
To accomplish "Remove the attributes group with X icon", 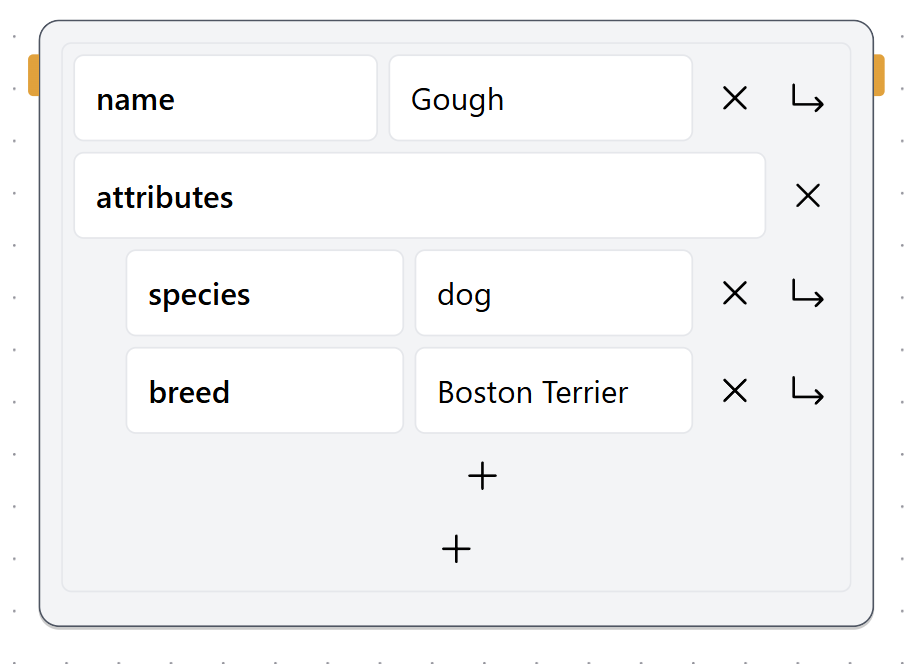I will (x=807, y=196).
